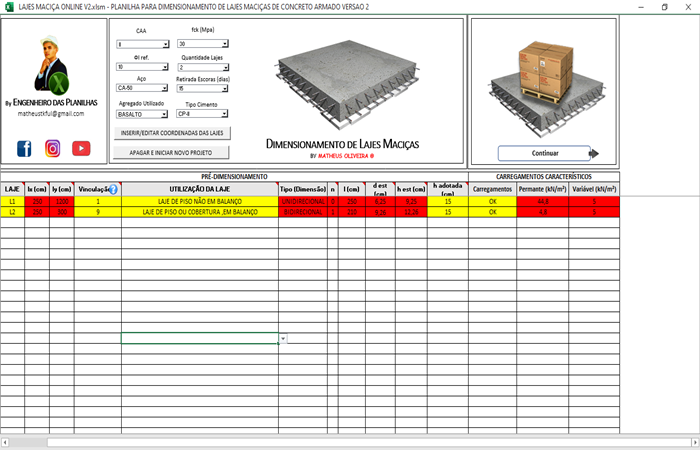700x450 pixels.
Task: Open the Facebook icon link
Action: (24, 148)
